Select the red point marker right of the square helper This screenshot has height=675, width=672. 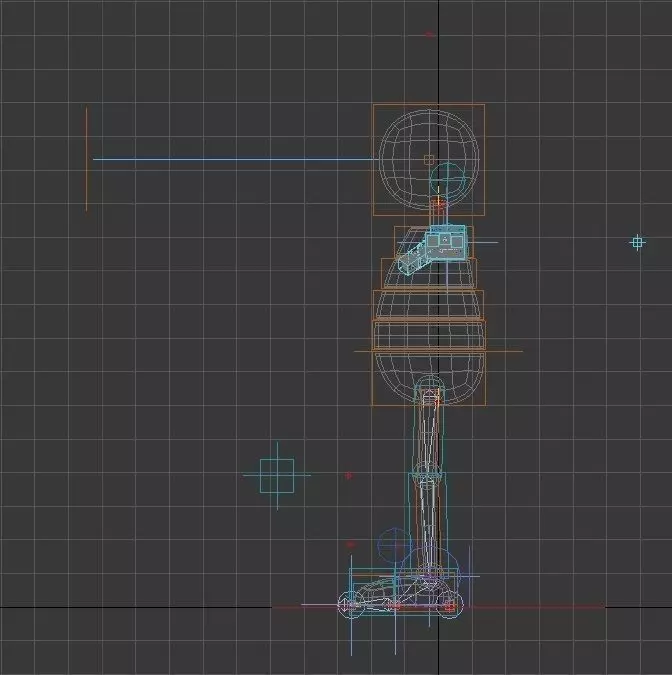pyautogui.click(x=349, y=476)
